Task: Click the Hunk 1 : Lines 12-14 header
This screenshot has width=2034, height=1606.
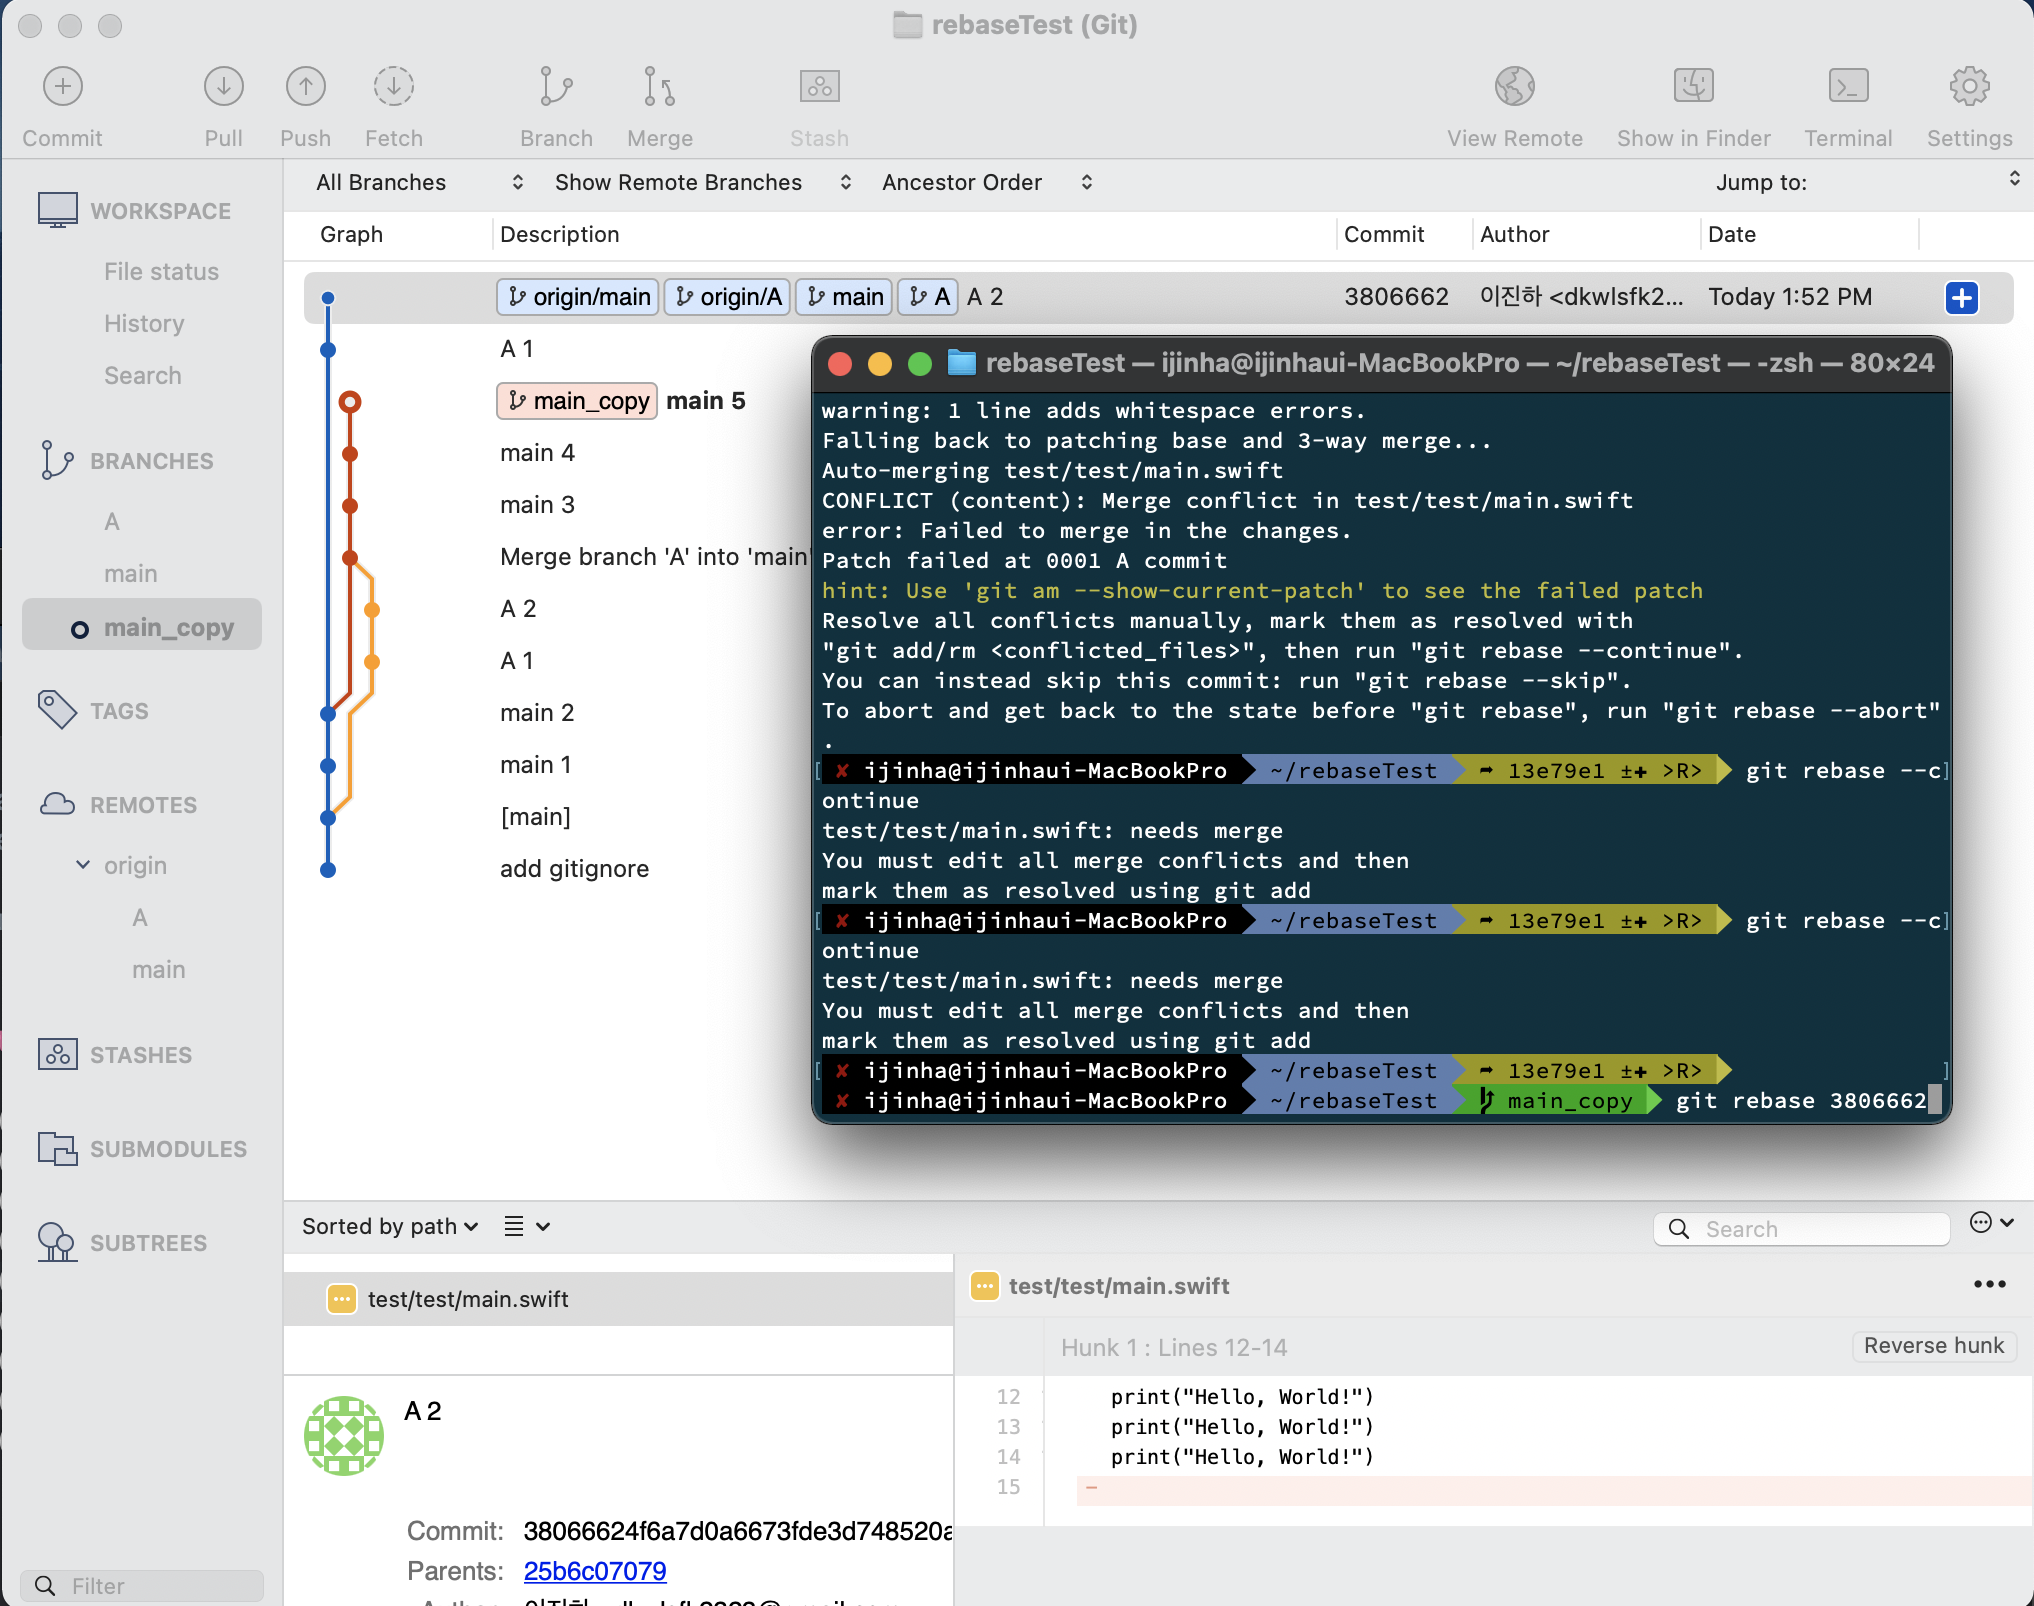Action: (x=1173, y=1347)
